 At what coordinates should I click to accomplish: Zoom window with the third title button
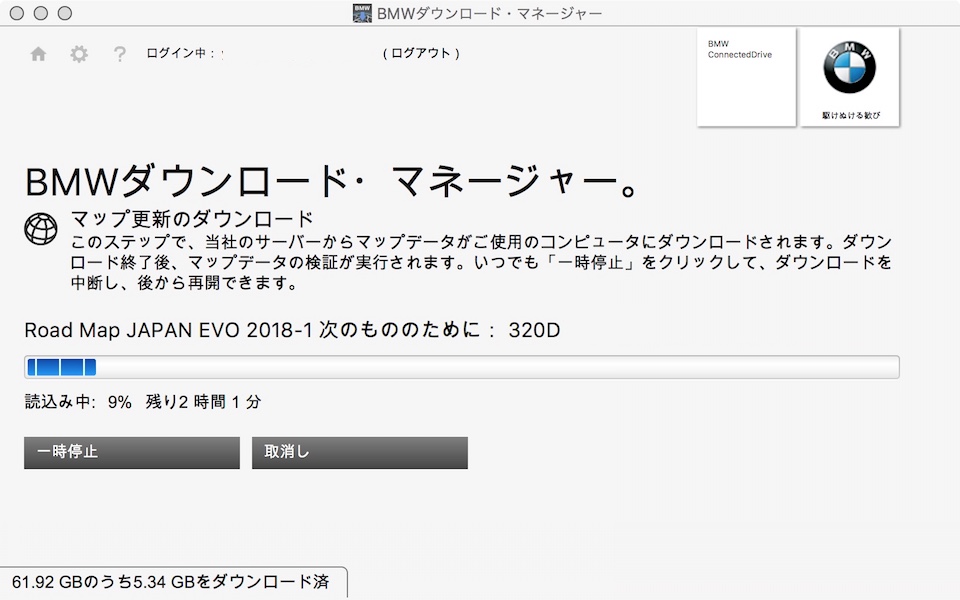pos(64,13)
